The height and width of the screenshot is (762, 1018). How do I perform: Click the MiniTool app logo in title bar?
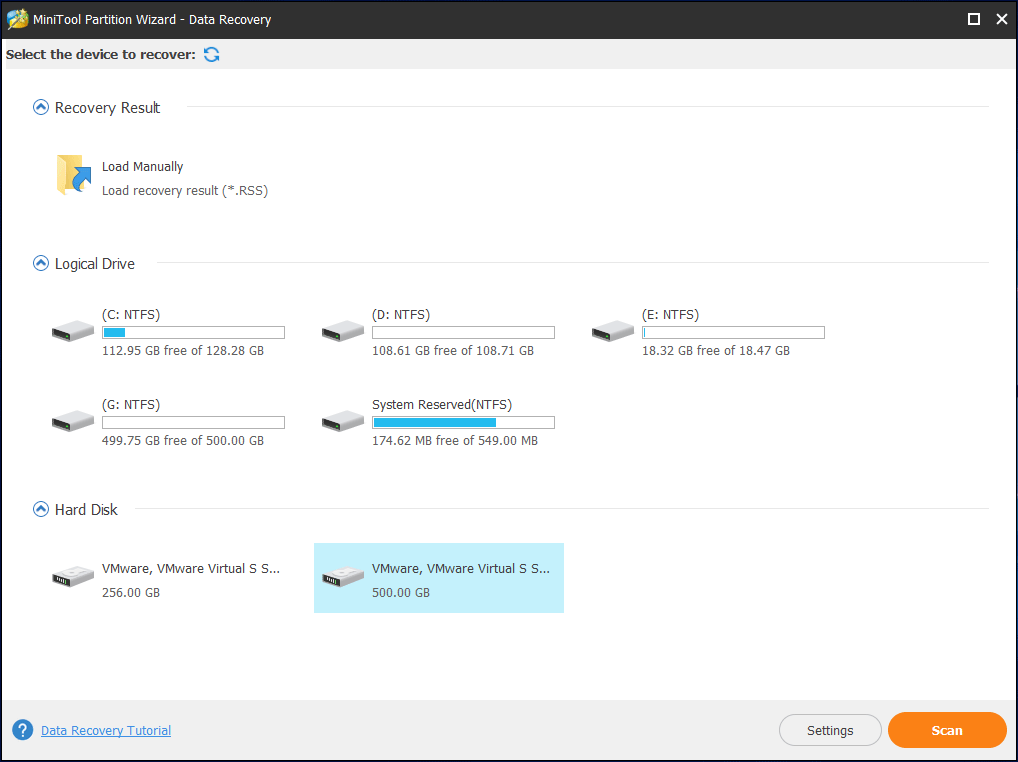click(x=17, y=19)
